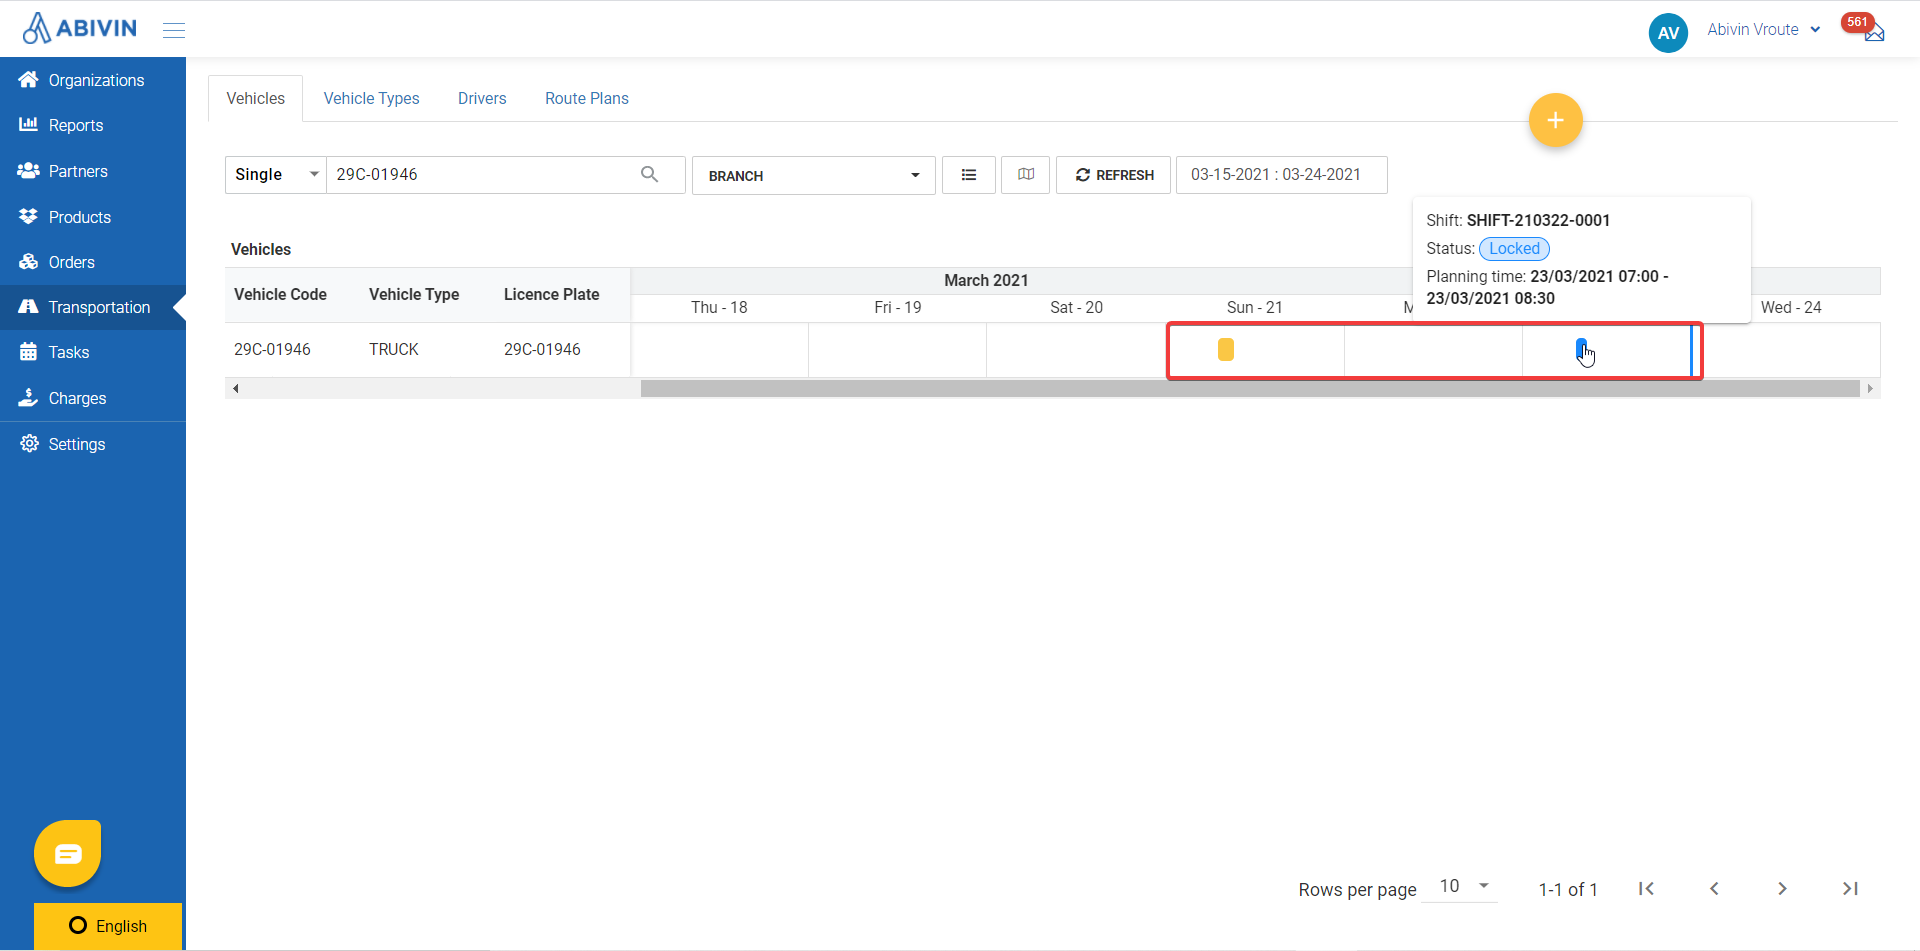Click the blue locked shift marker
This screenshot has width=1920, height=951.
1581,348
